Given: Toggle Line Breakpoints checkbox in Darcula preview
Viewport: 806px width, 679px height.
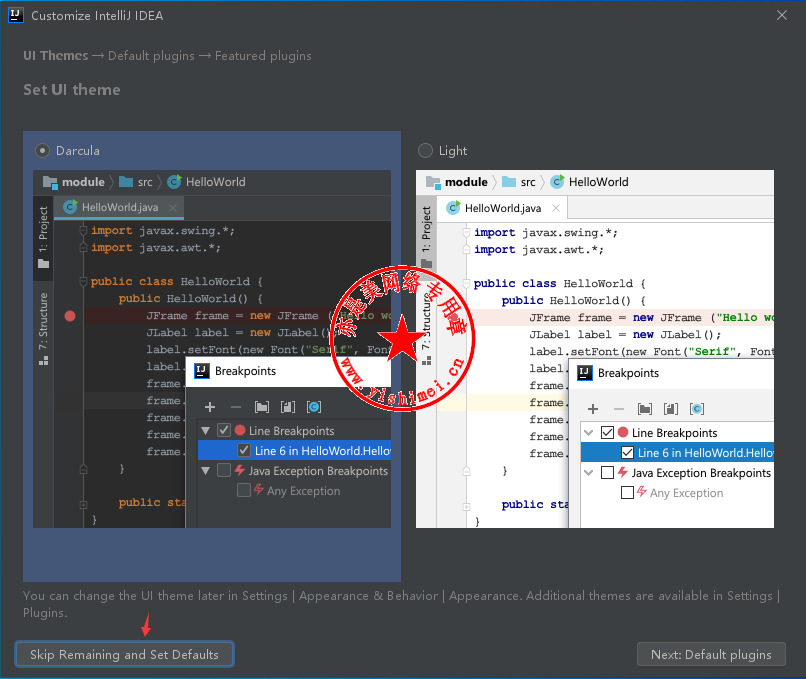Looking at the screenshot, I should pos(224,430).
